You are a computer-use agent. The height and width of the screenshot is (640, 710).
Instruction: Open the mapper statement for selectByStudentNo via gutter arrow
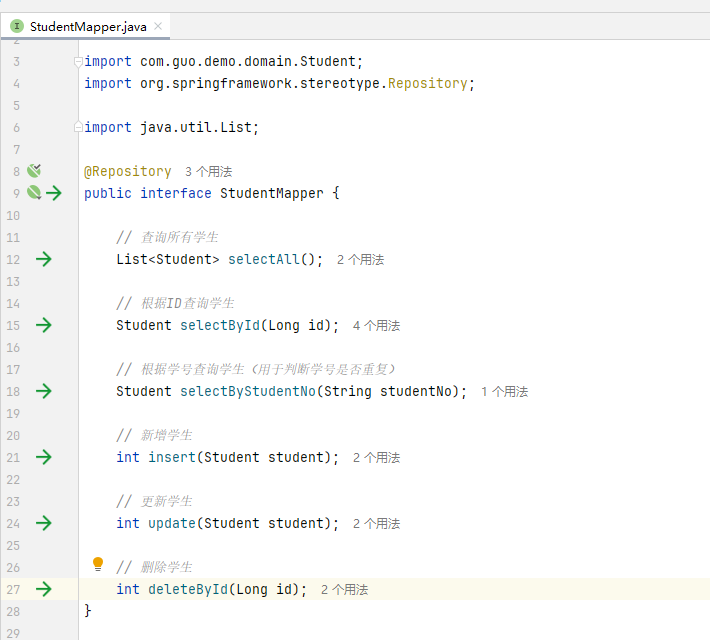coord(44,391)
